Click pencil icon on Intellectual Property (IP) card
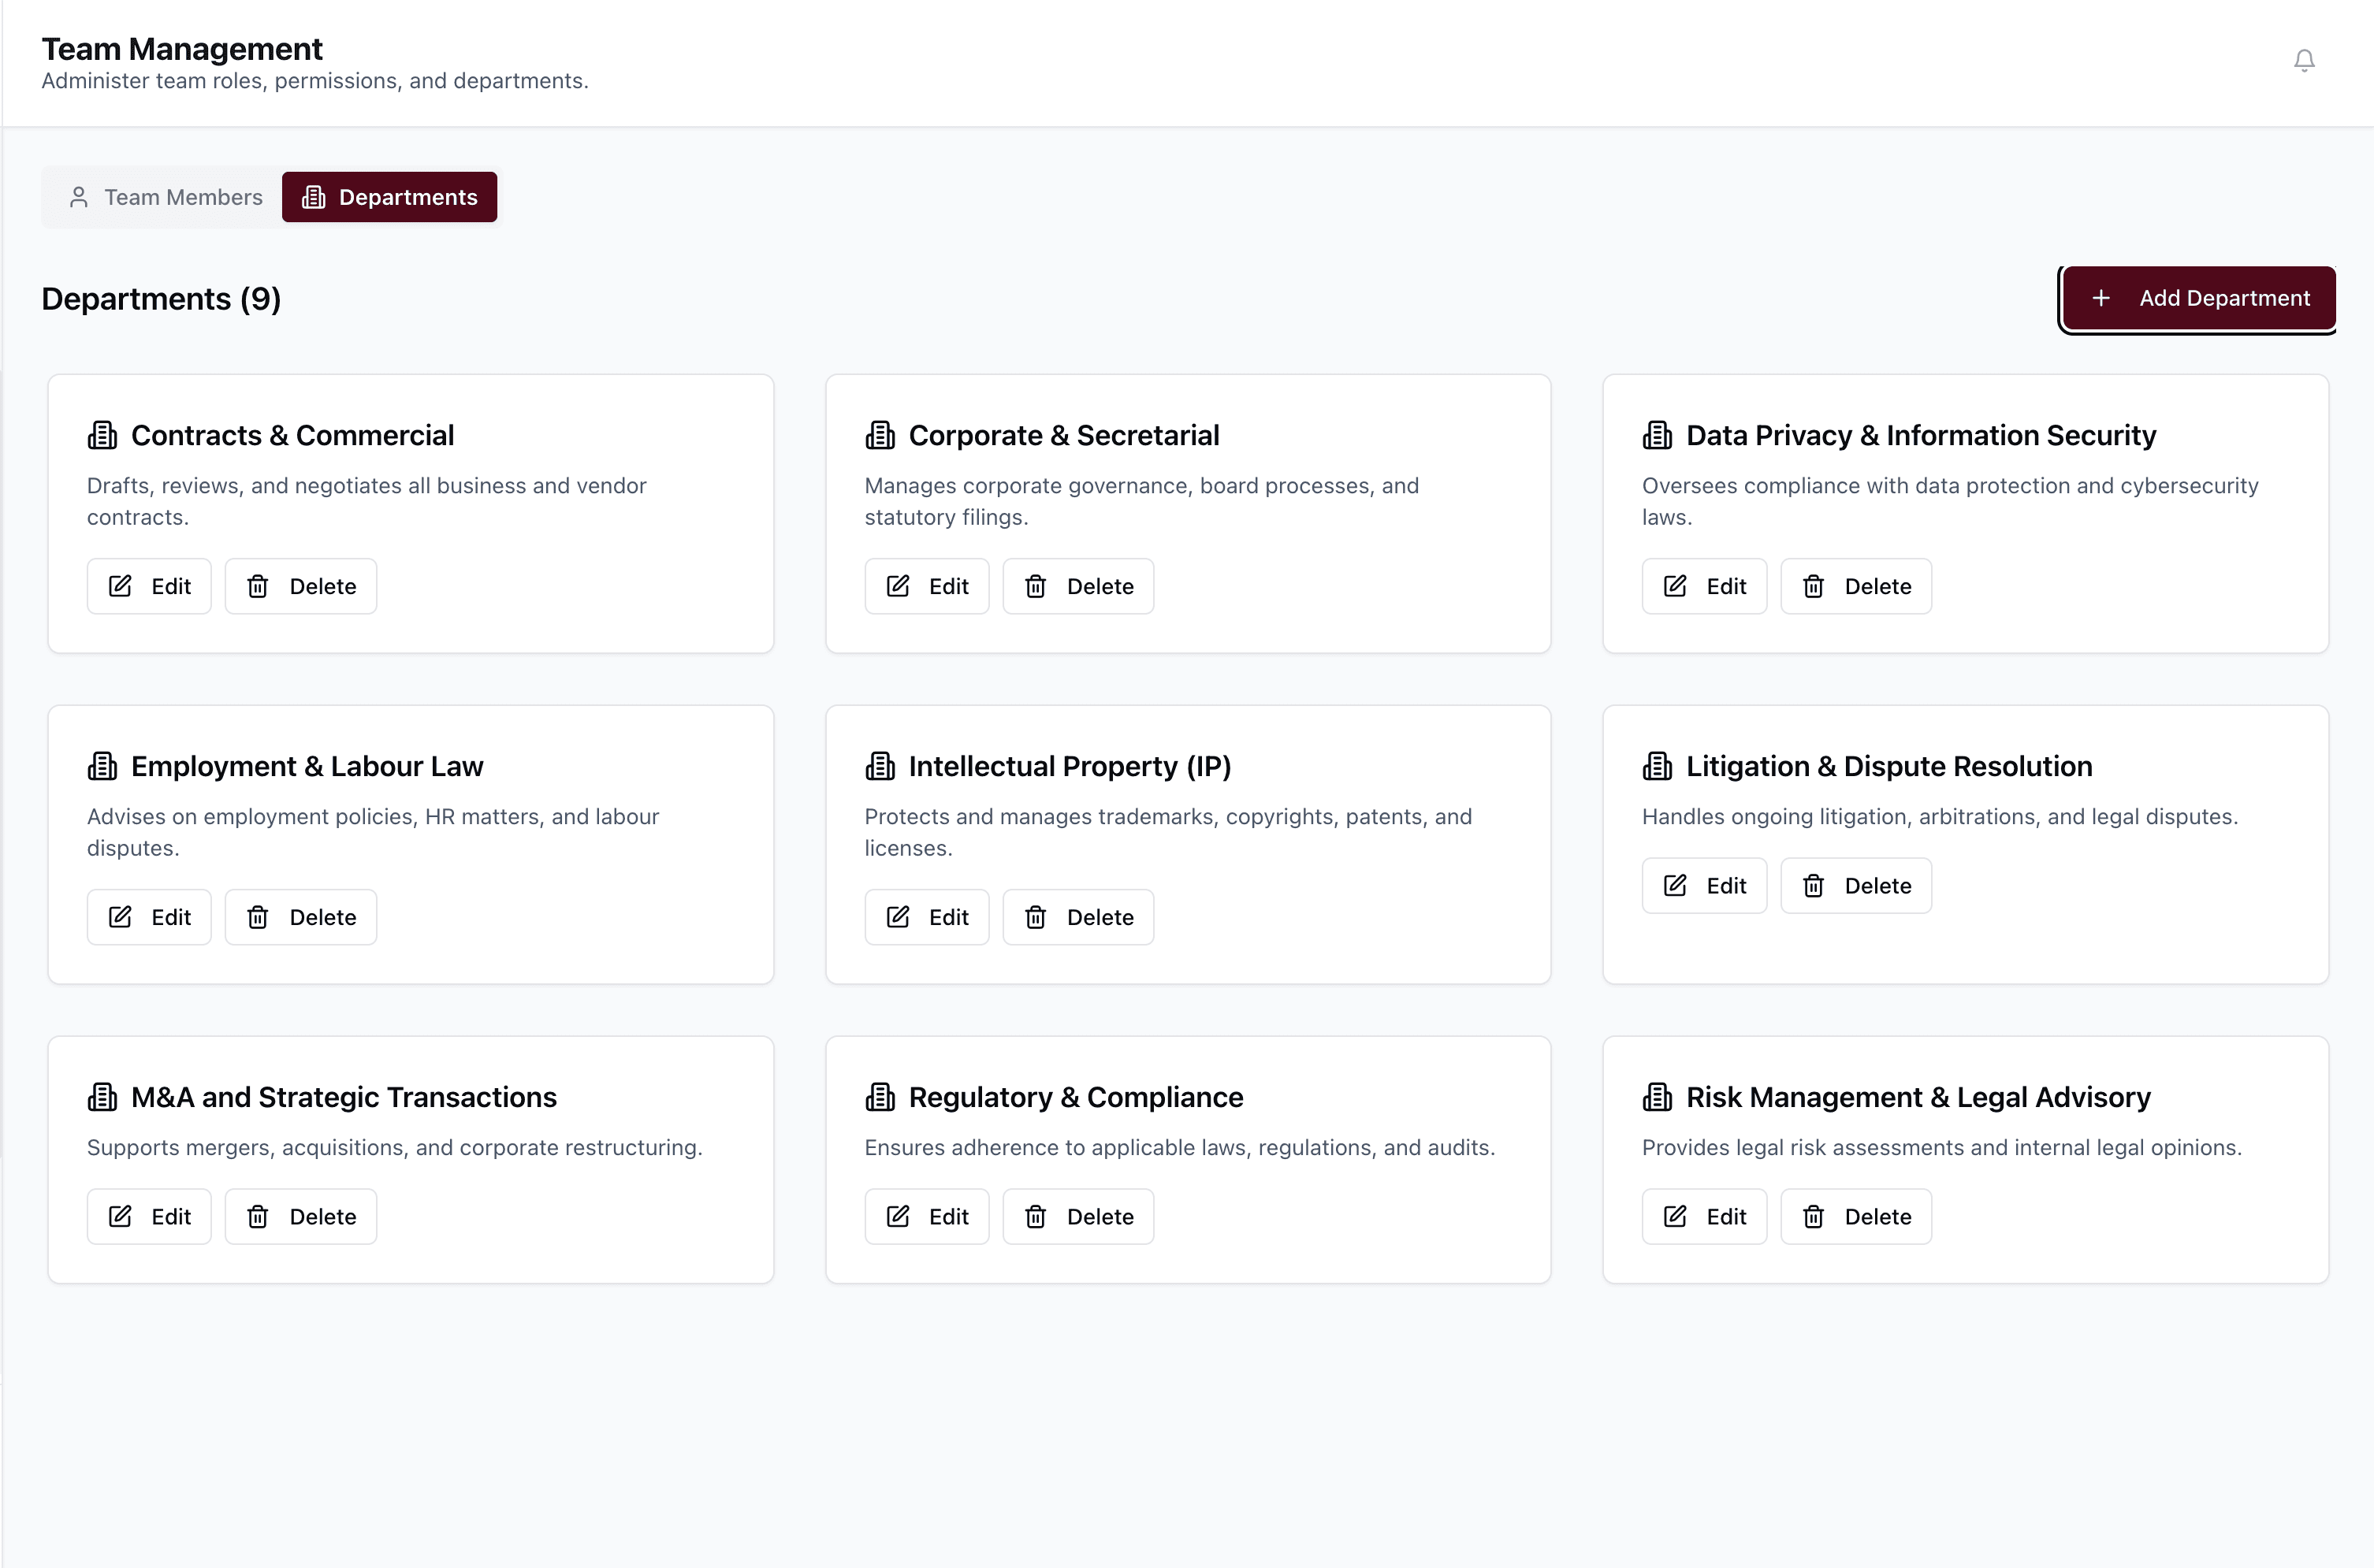 pos(897,917)
